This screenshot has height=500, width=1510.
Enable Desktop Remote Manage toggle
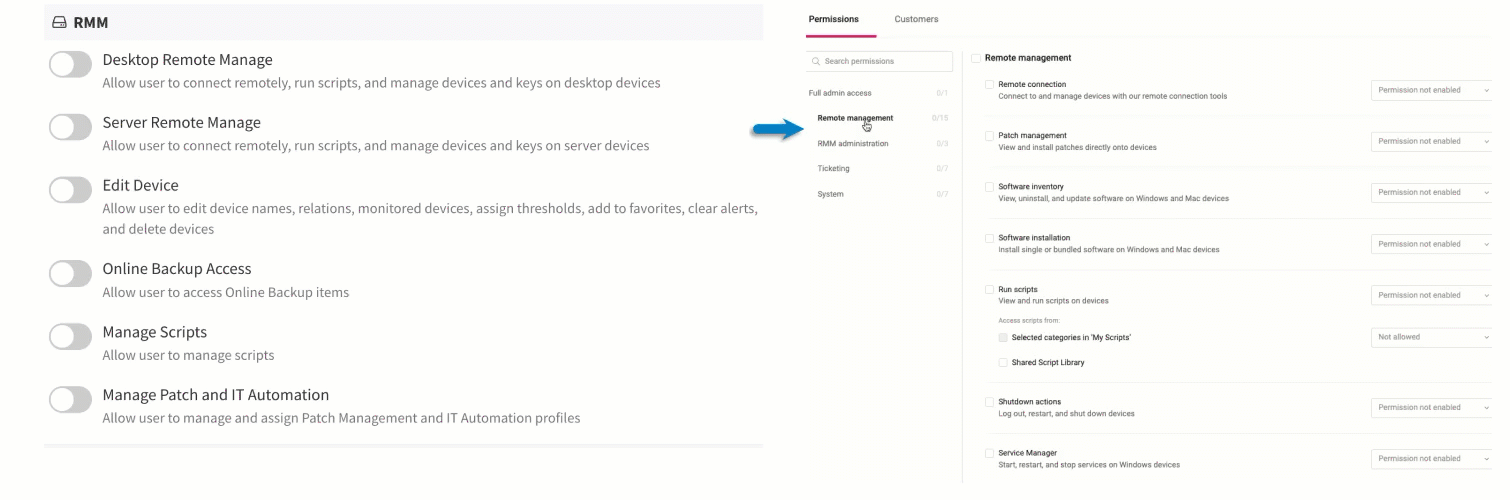(70, 65)
